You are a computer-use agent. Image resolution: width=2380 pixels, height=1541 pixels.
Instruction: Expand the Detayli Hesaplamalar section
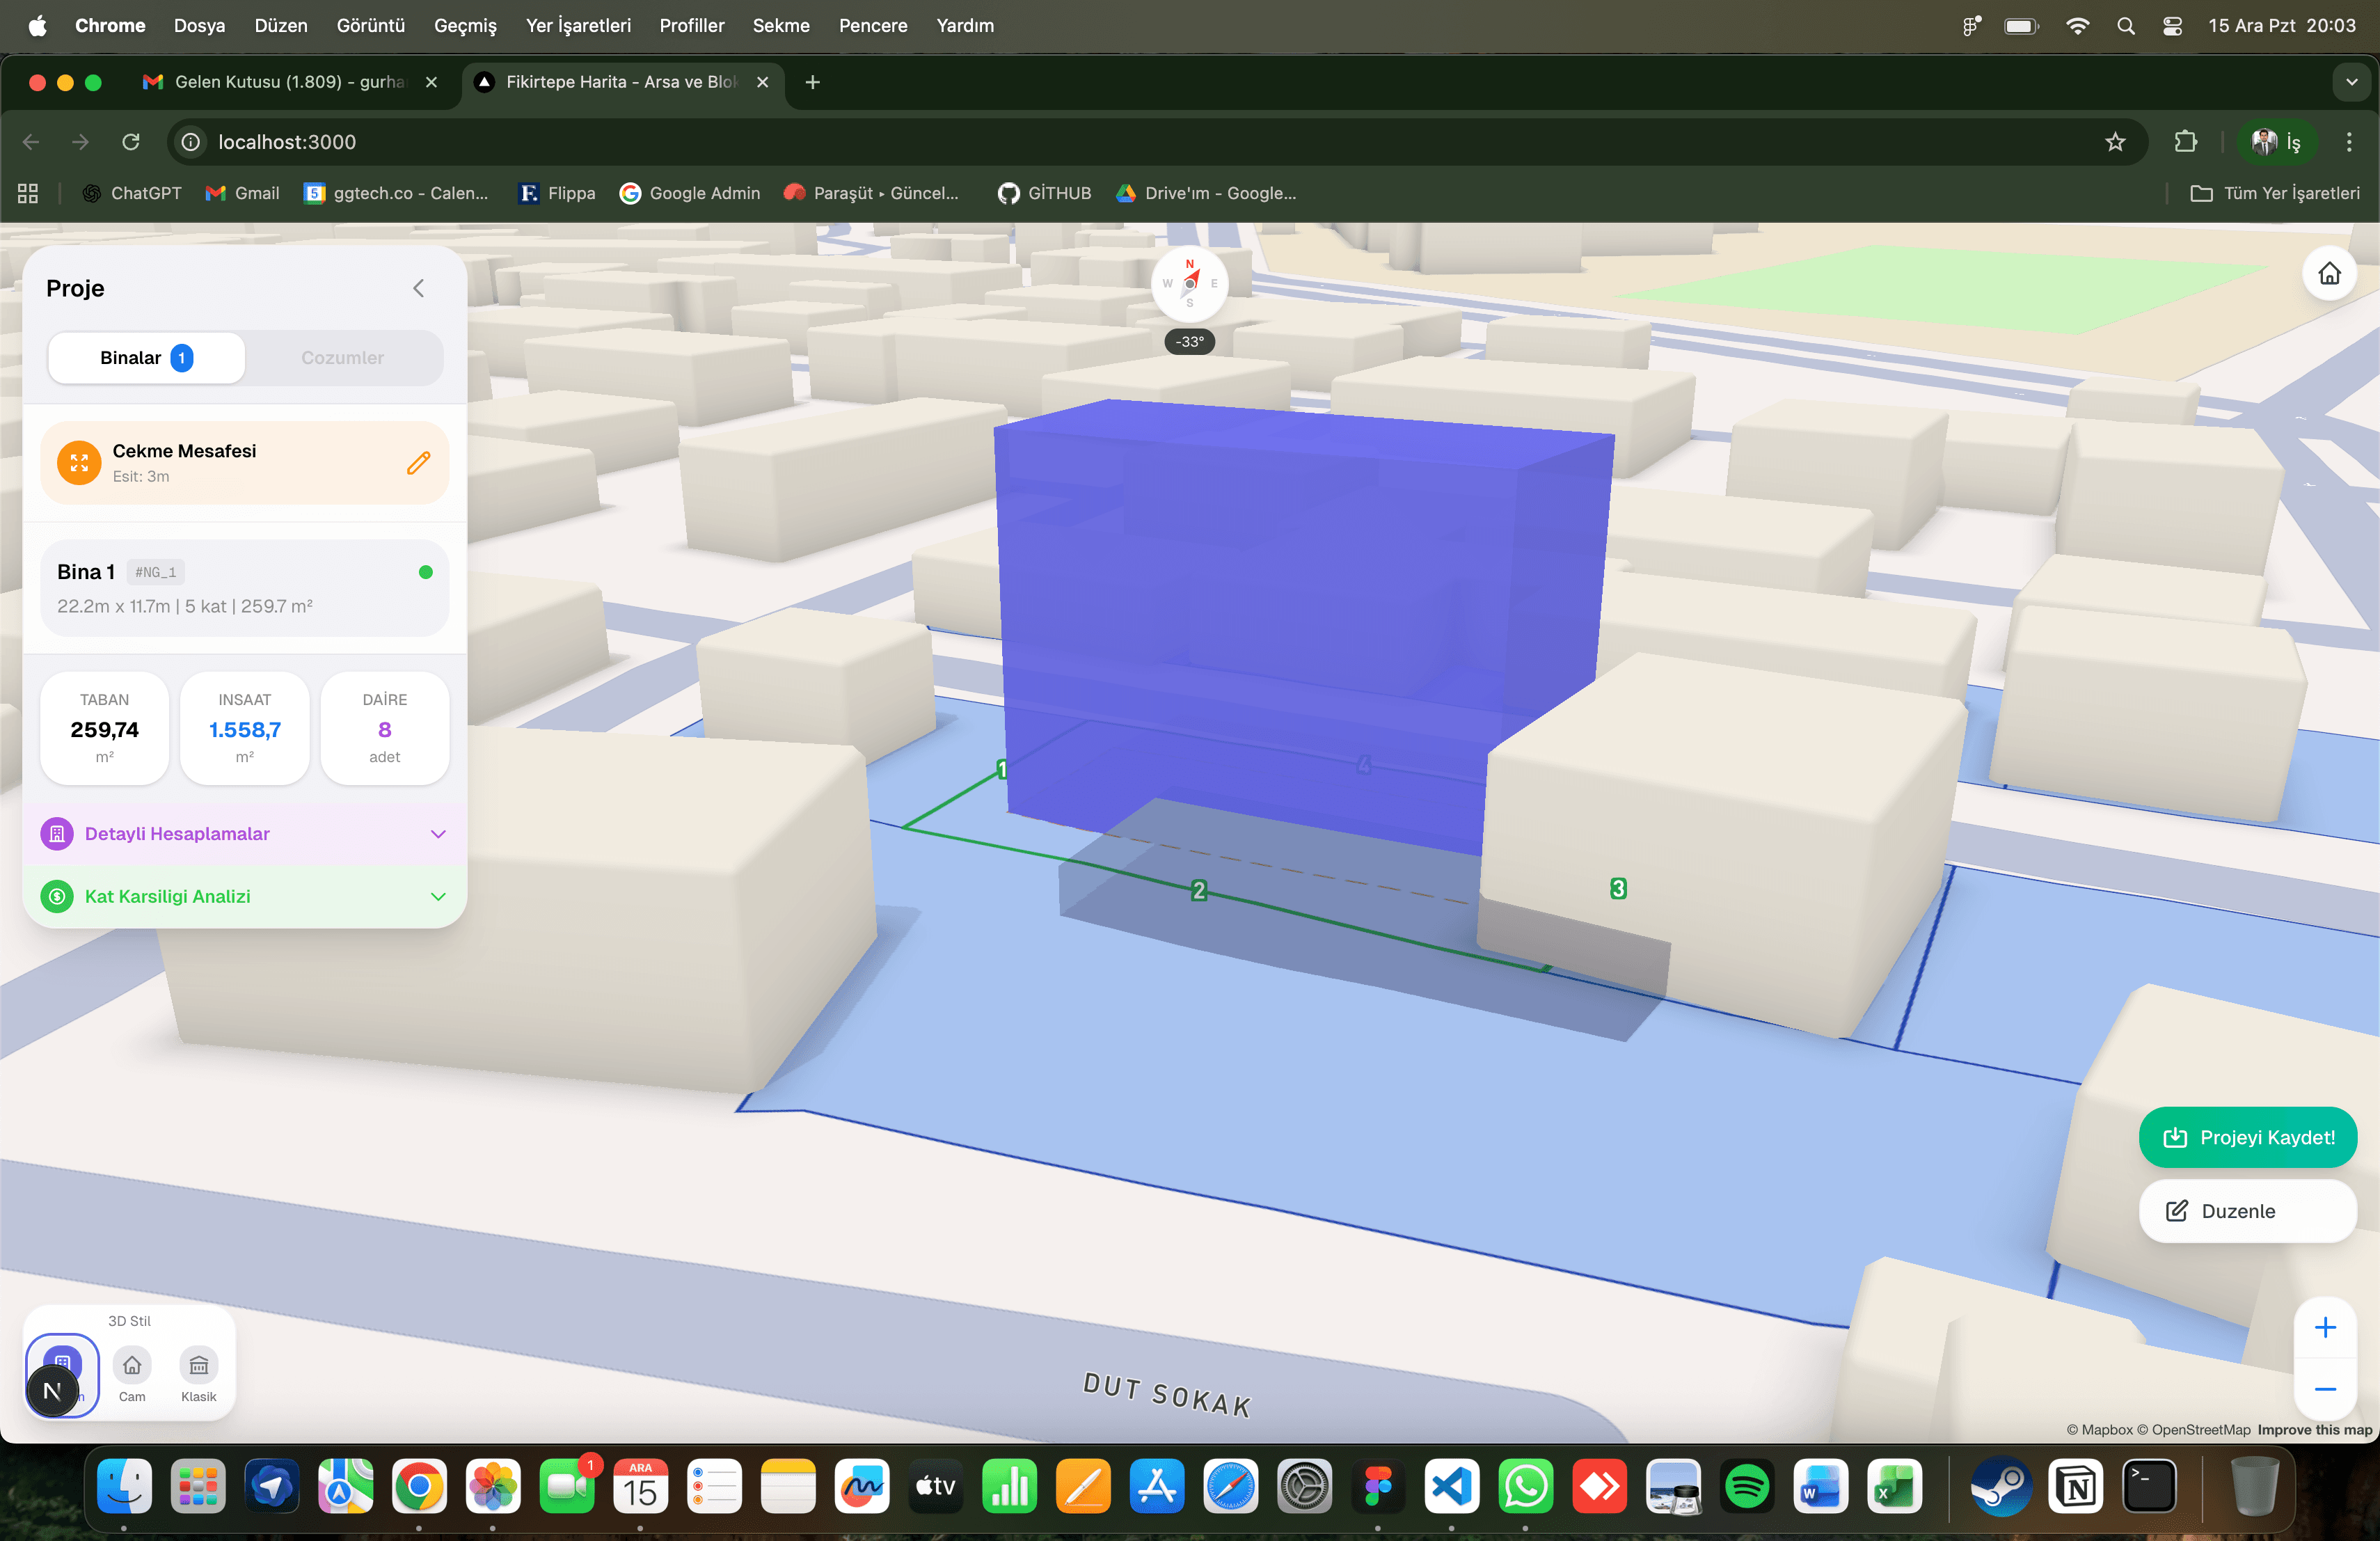click(437, 834)
